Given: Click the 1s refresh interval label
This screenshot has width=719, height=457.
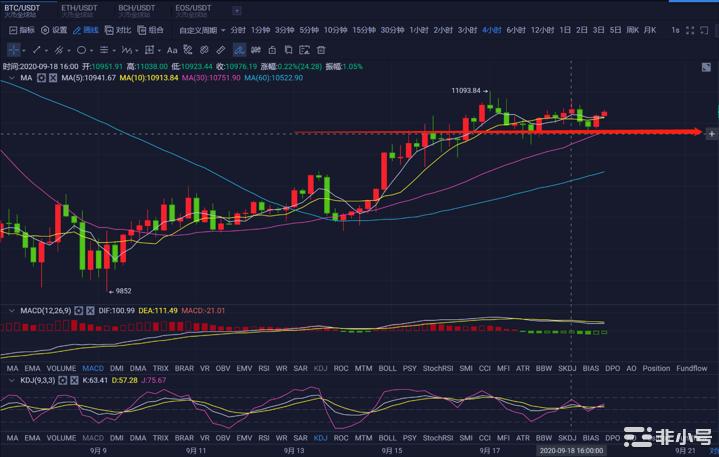Looking at the screenshot, I should point(675,30).
